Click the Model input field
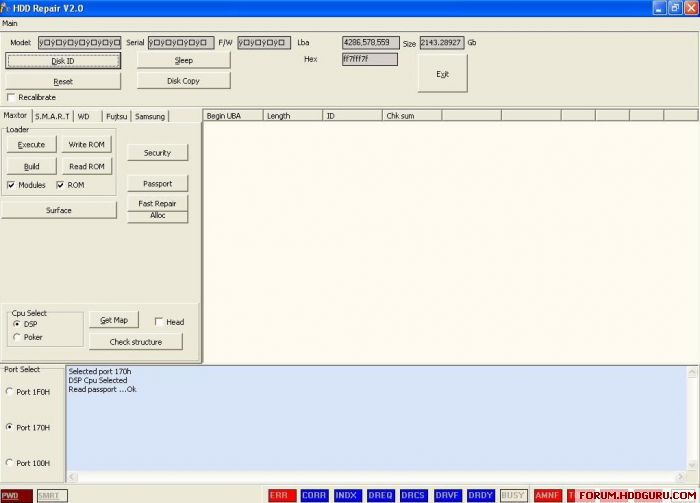 pyautogui.click(x=79, y=43)
